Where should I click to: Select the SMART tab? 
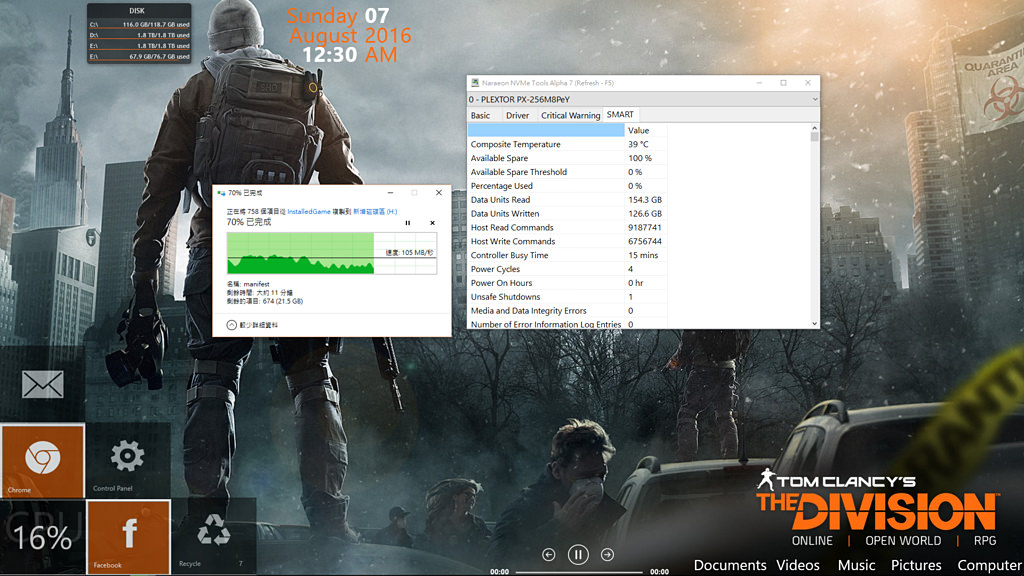pos(620,114)
